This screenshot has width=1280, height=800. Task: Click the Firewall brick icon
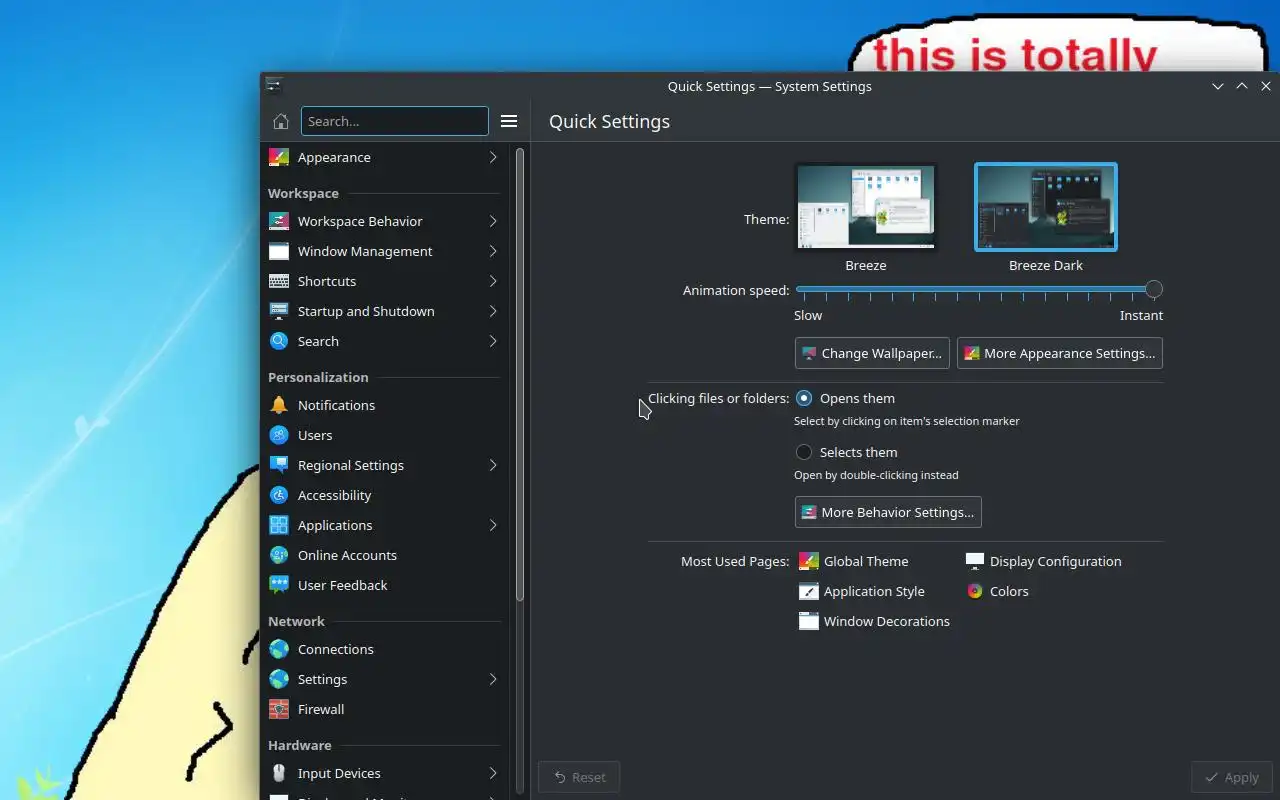coord(279,709)
